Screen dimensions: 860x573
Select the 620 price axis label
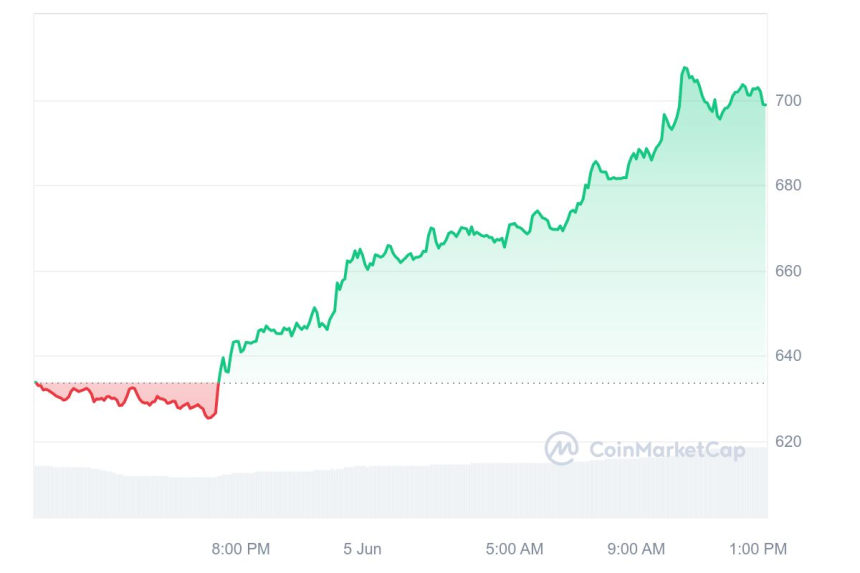tap(788, 441)
